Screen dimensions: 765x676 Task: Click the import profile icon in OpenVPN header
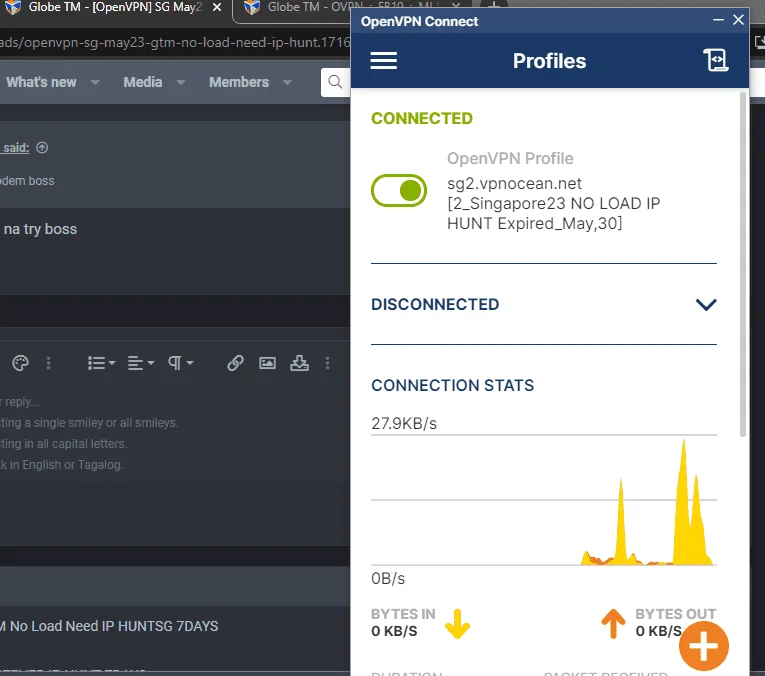pyautogui.click(x=716, y=60)
